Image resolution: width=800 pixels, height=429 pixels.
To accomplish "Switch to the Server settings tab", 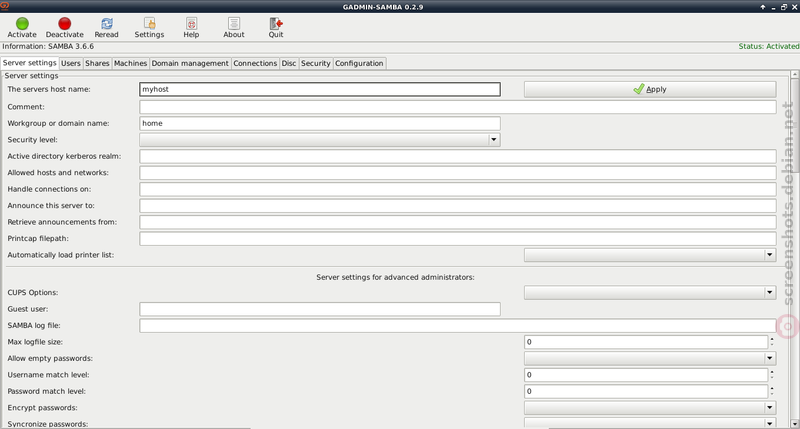I will tap(30, 63).
